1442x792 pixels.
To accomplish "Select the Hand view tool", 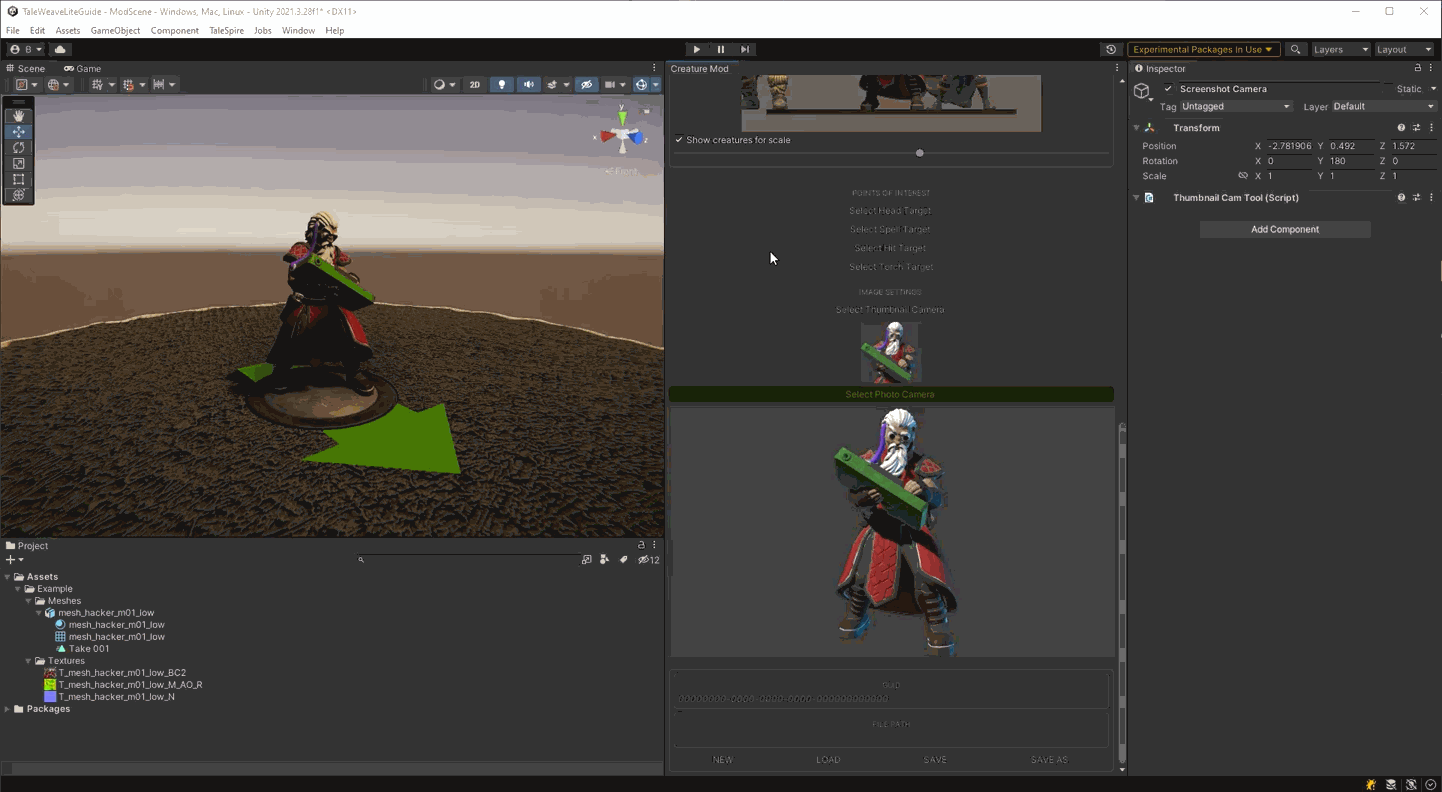I will [x=18, y=116].
